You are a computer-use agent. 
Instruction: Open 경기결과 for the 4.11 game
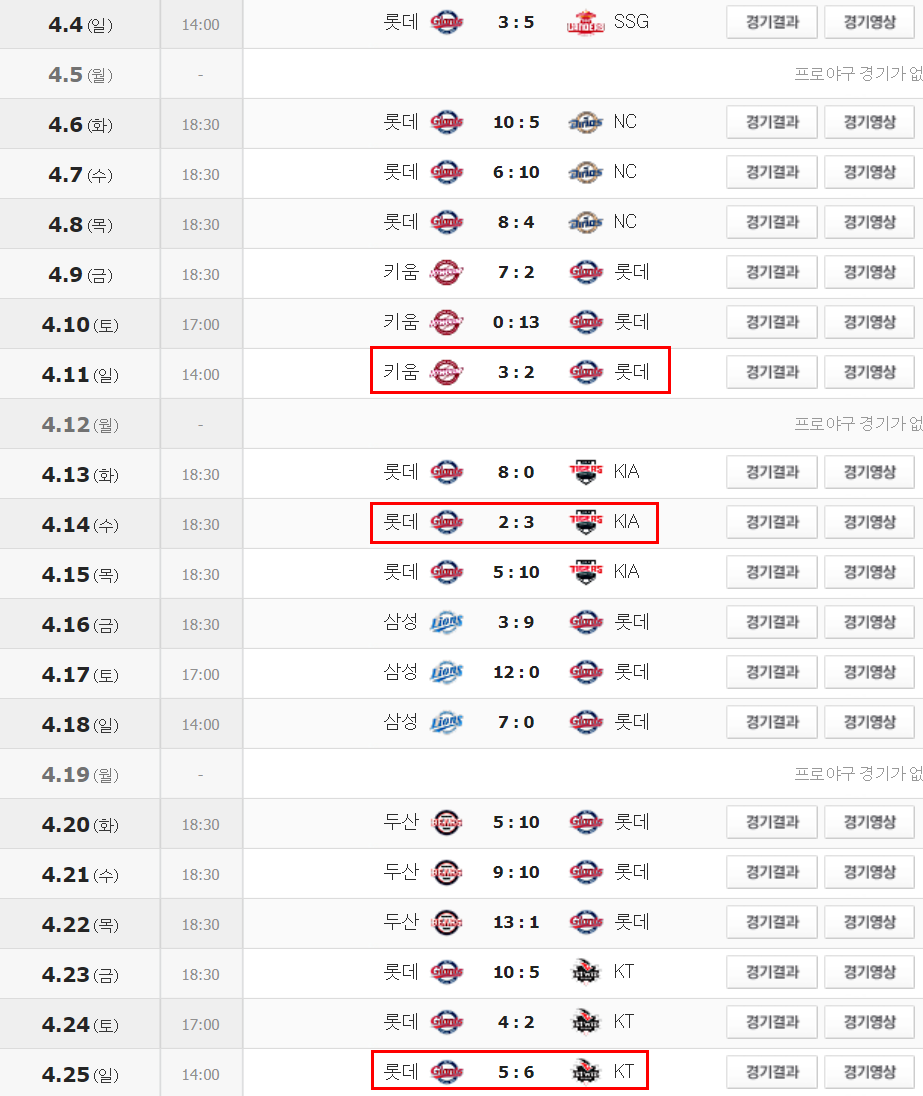coord(772,372)
